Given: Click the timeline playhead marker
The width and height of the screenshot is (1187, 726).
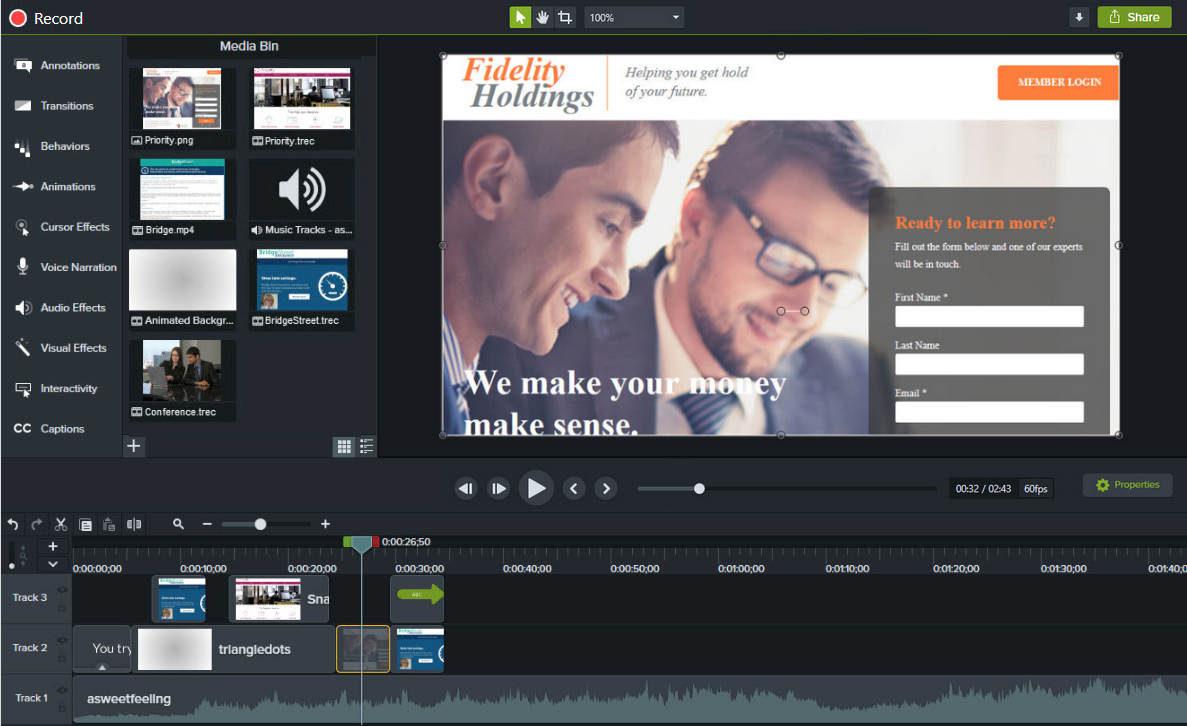Looking at the screenshot, I should [x=362, y=544].
